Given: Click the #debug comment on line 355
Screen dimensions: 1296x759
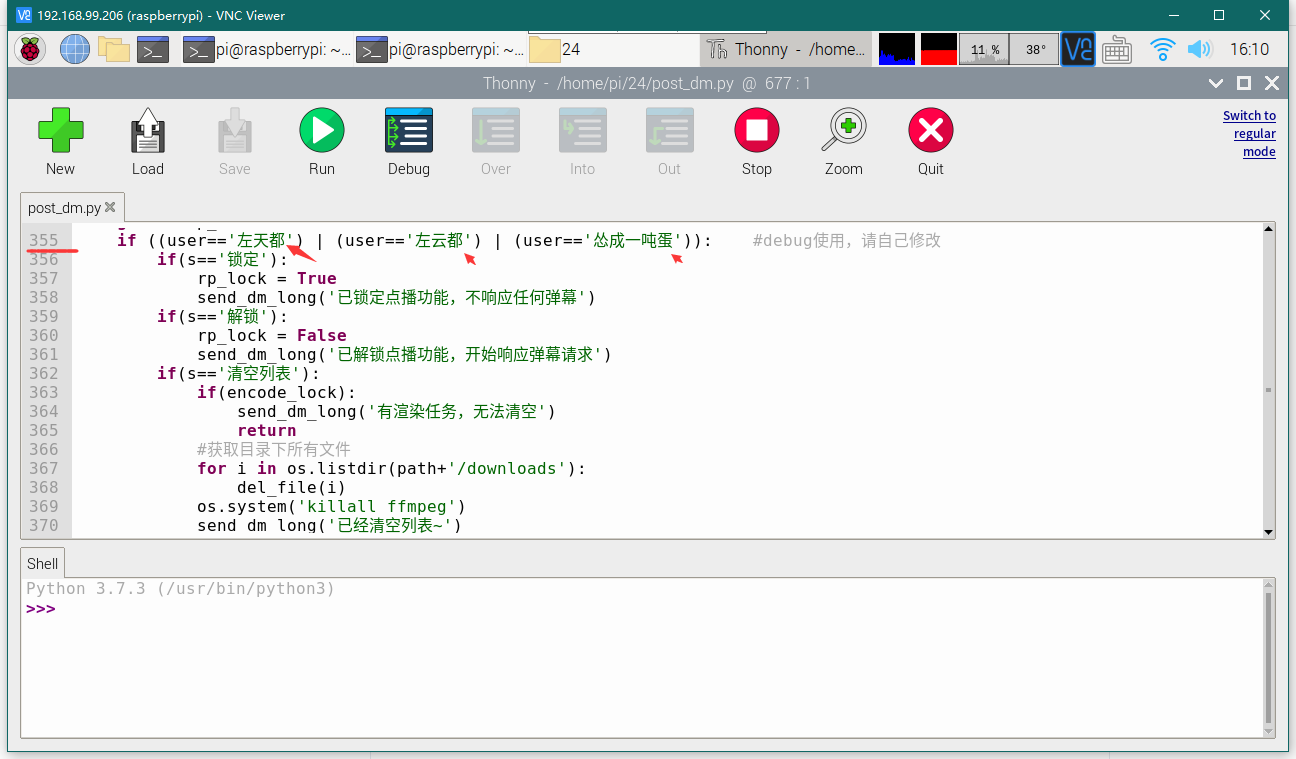Looking at the screenshot, I should tap(847, 240).
